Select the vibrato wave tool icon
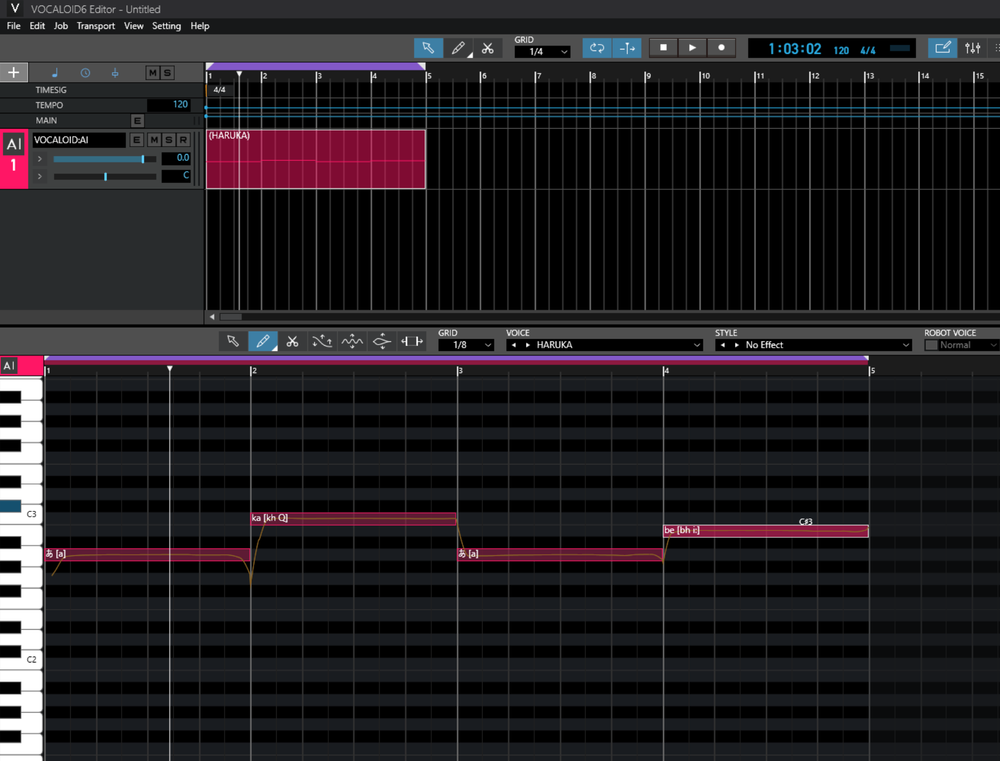The image size is (1000, 761). coord(352,342)
